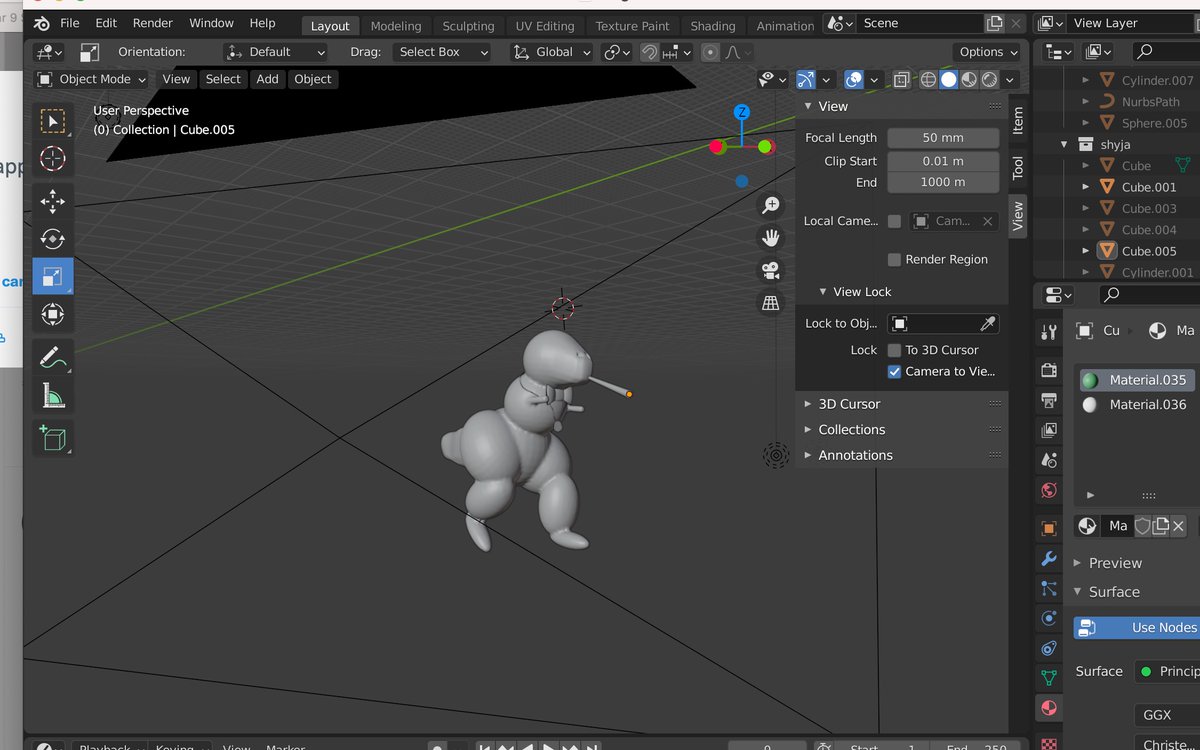1200x750 pixels.
Task: Click the viewport Select menu button
Action: 223,79
